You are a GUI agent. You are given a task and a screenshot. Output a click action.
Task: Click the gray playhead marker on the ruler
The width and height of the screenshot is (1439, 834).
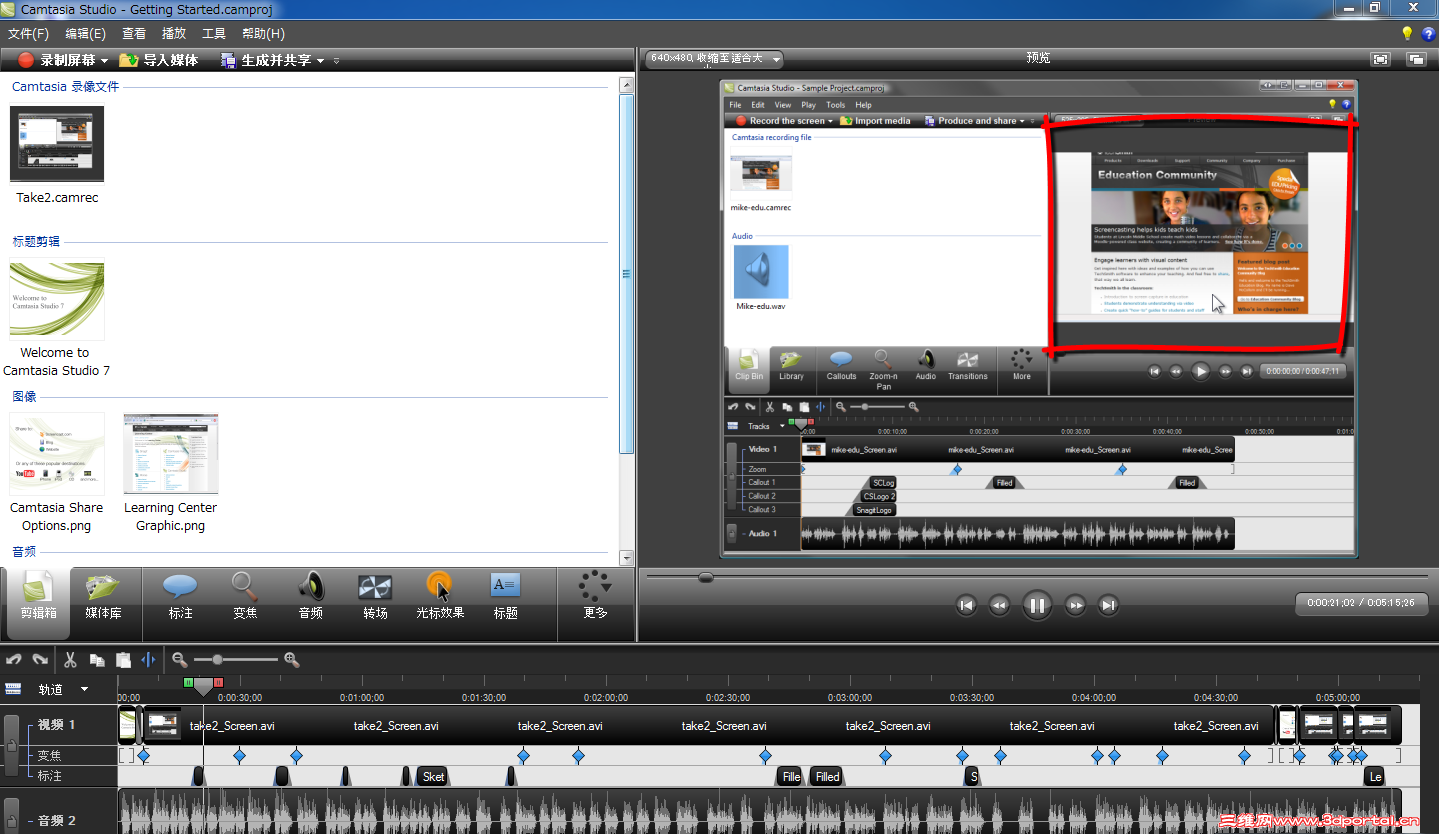(x=203, y=687)
